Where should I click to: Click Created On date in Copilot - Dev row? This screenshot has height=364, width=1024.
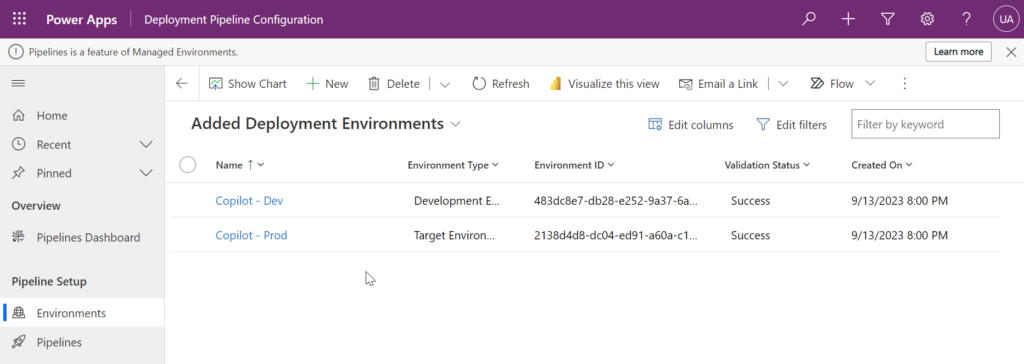(900, 201)
